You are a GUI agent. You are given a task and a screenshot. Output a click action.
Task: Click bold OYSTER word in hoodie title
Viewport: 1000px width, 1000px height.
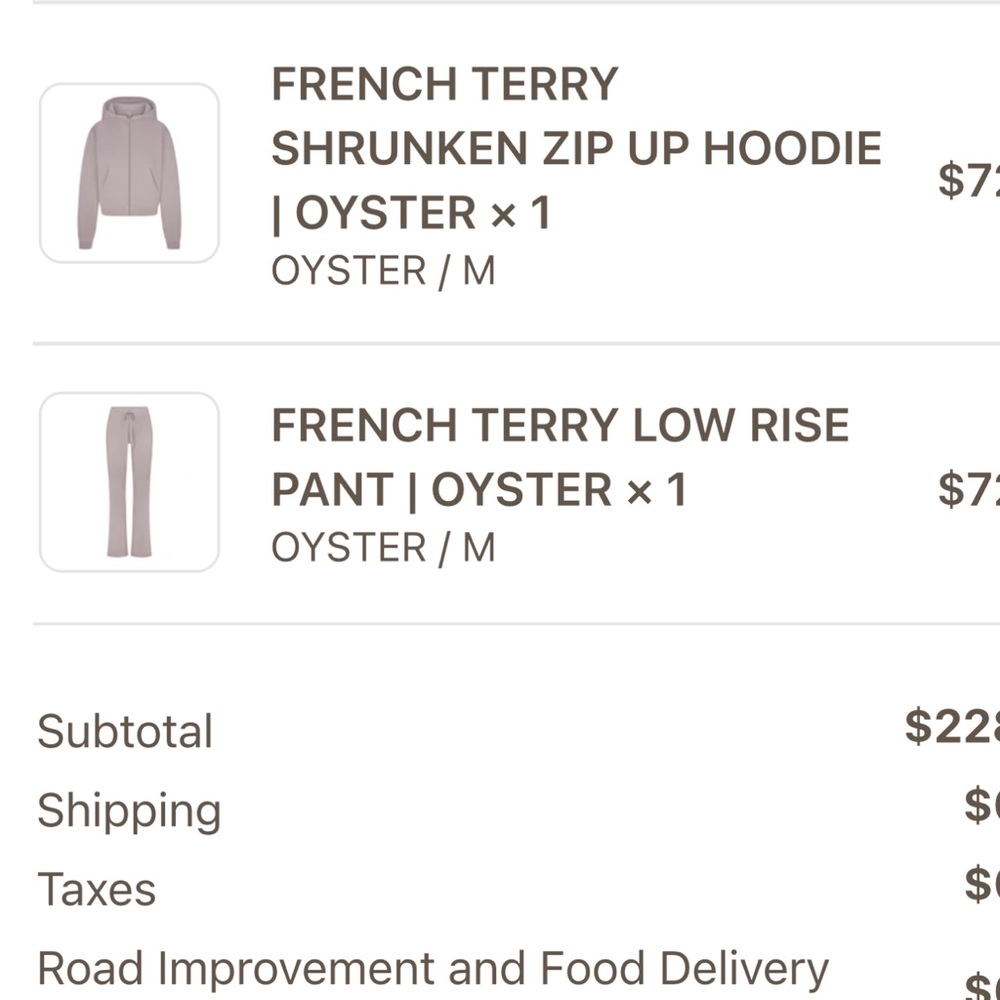click(385, 213)
